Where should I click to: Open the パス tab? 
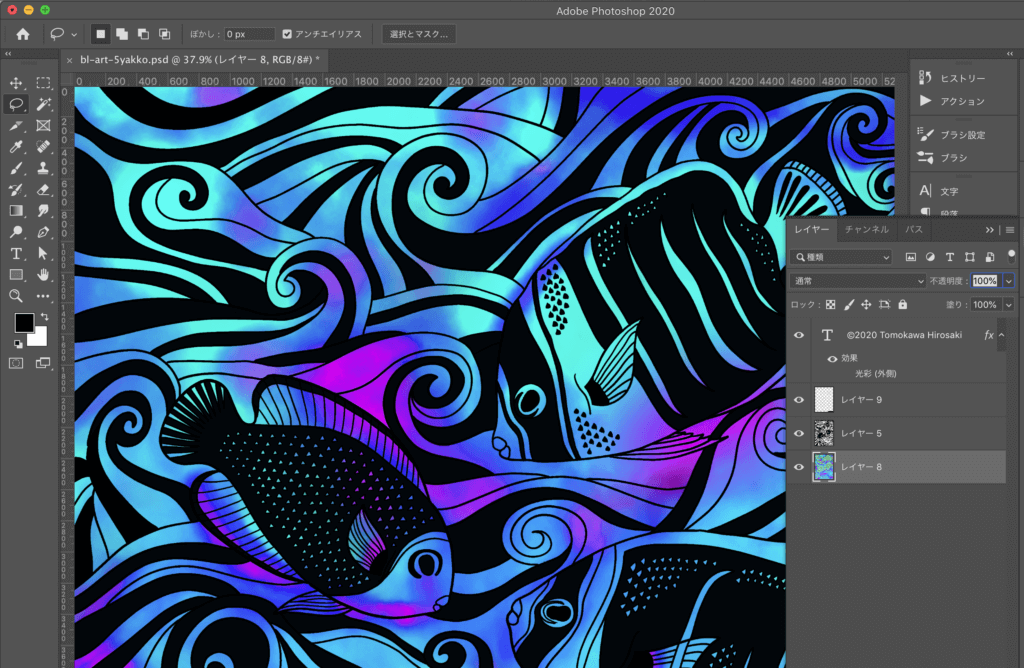click(x=913, y=229)
